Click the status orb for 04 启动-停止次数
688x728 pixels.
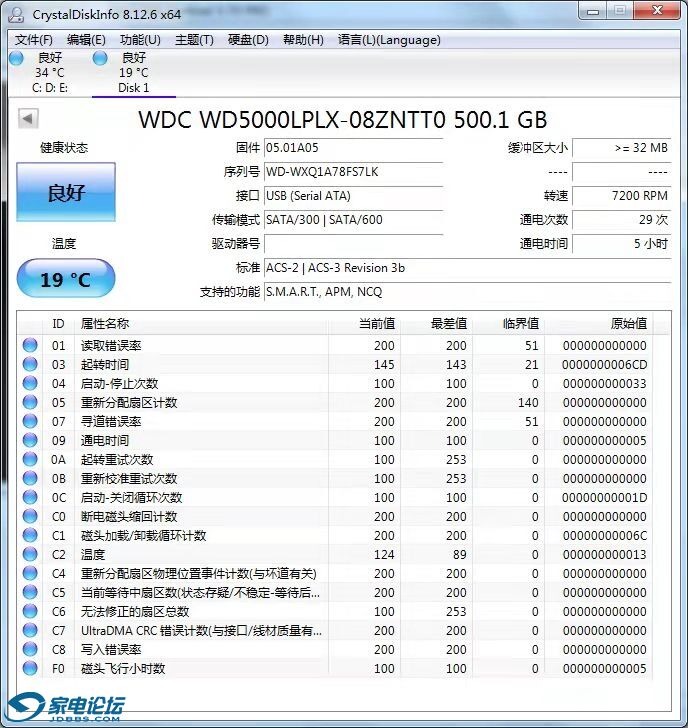30,383
